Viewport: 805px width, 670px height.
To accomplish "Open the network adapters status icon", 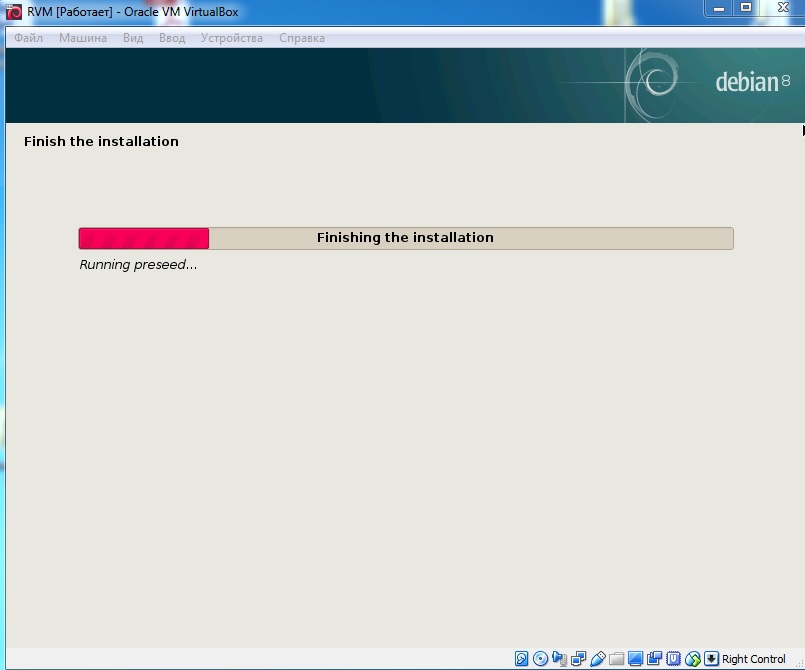I will point(579,659).
